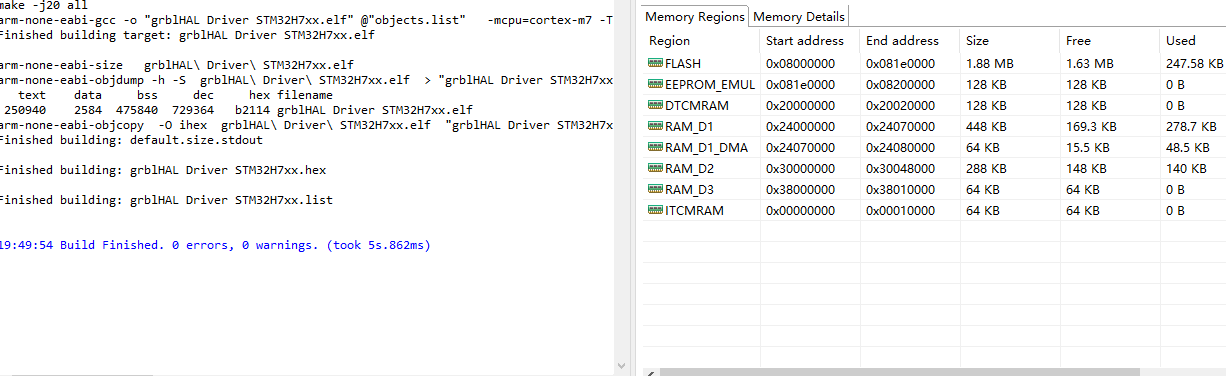Select the FLASH region name
Image resolution: width=1226 pixels, height=376 pixels.
point(683,63)
